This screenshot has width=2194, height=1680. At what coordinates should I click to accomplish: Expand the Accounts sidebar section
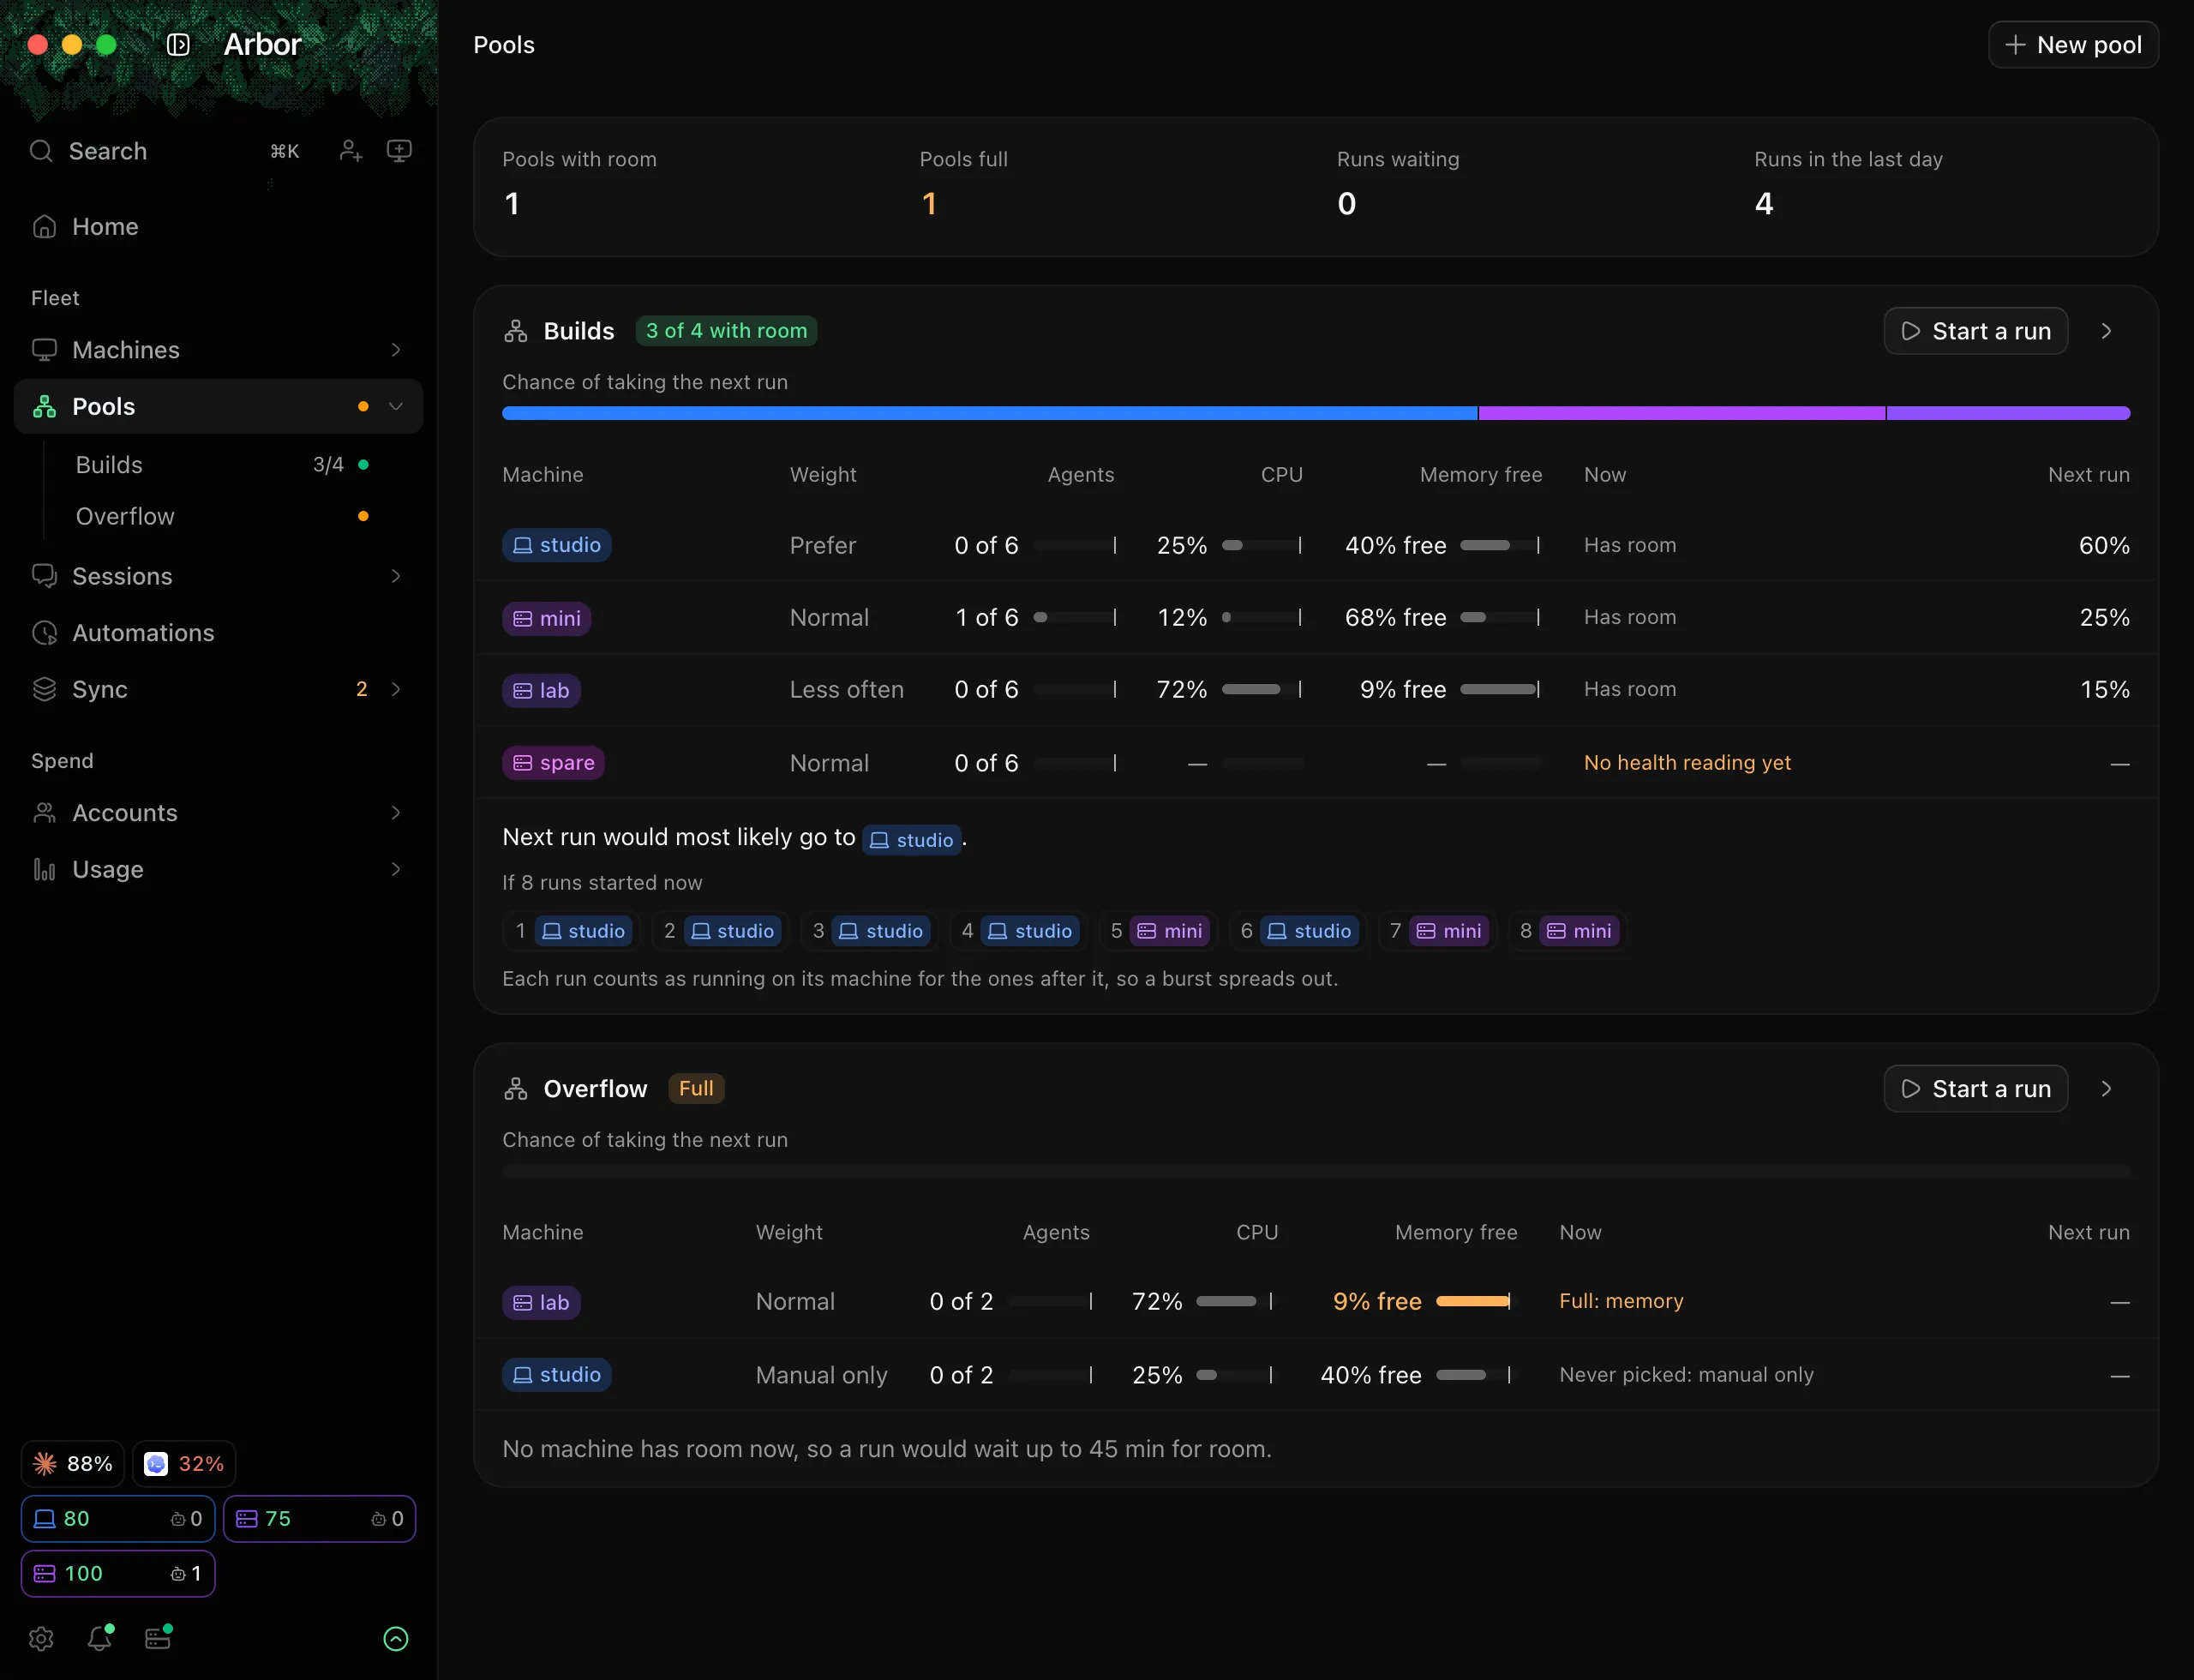coord(396,813)
